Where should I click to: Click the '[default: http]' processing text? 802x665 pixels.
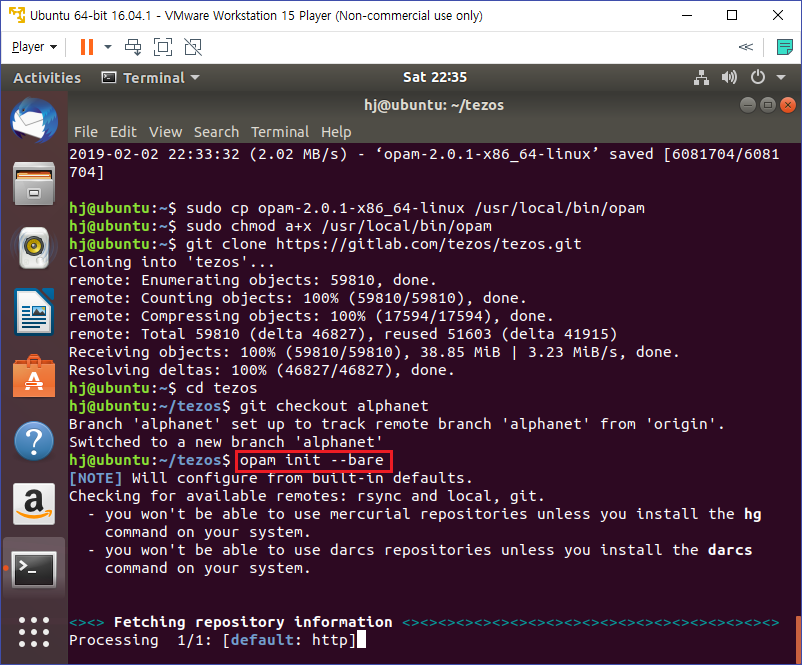[x=288, y=640]
